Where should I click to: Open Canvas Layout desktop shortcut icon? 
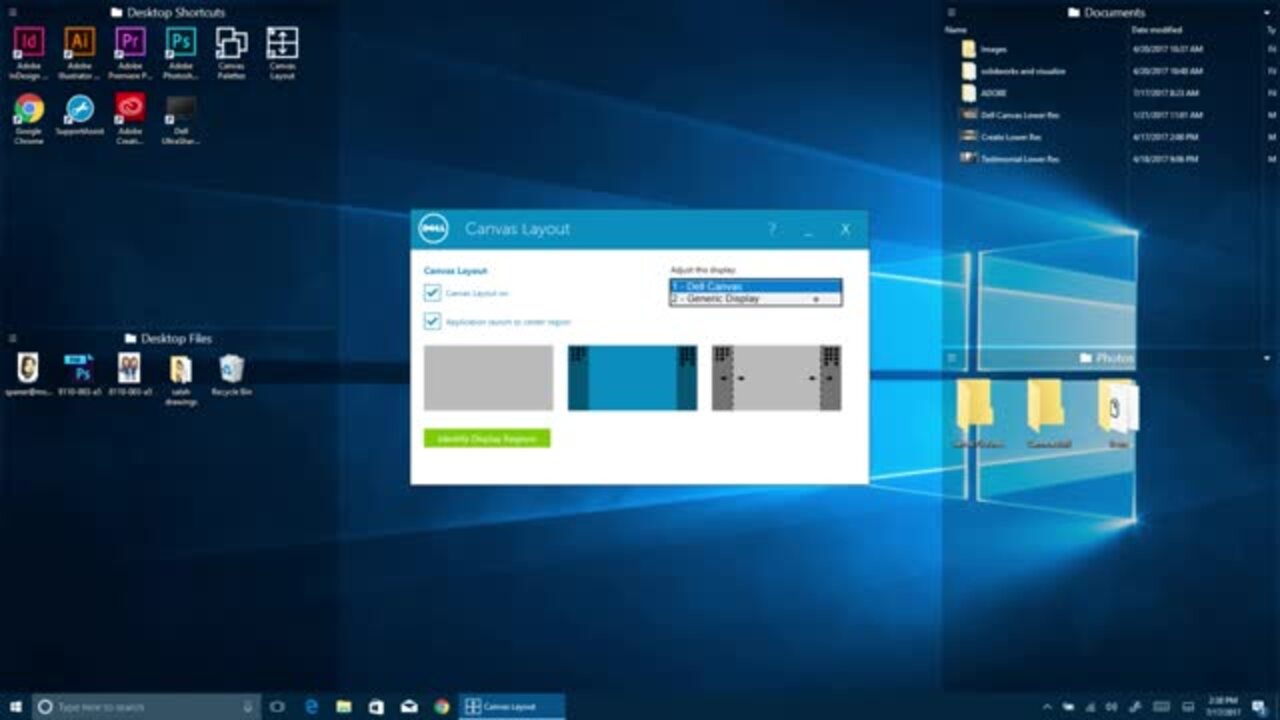point(282,52)
